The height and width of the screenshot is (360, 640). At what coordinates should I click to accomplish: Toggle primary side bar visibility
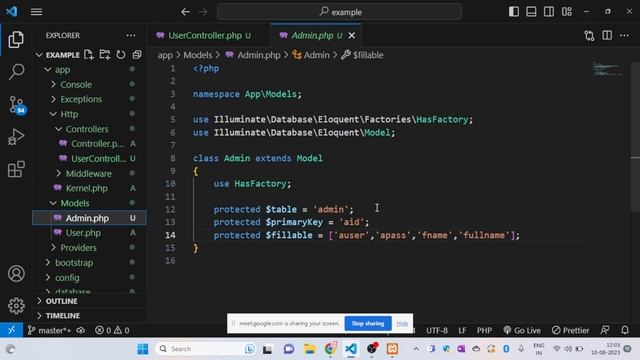(513, 12)
